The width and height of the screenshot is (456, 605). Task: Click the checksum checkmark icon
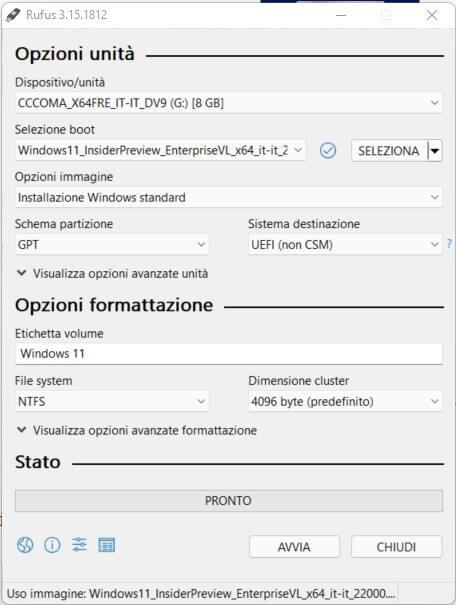pos(328,150)
